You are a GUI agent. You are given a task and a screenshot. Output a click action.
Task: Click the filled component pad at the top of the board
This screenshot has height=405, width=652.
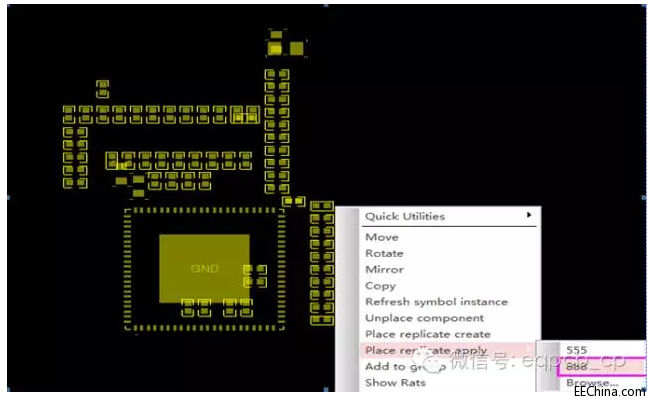(x=276, y=47)
